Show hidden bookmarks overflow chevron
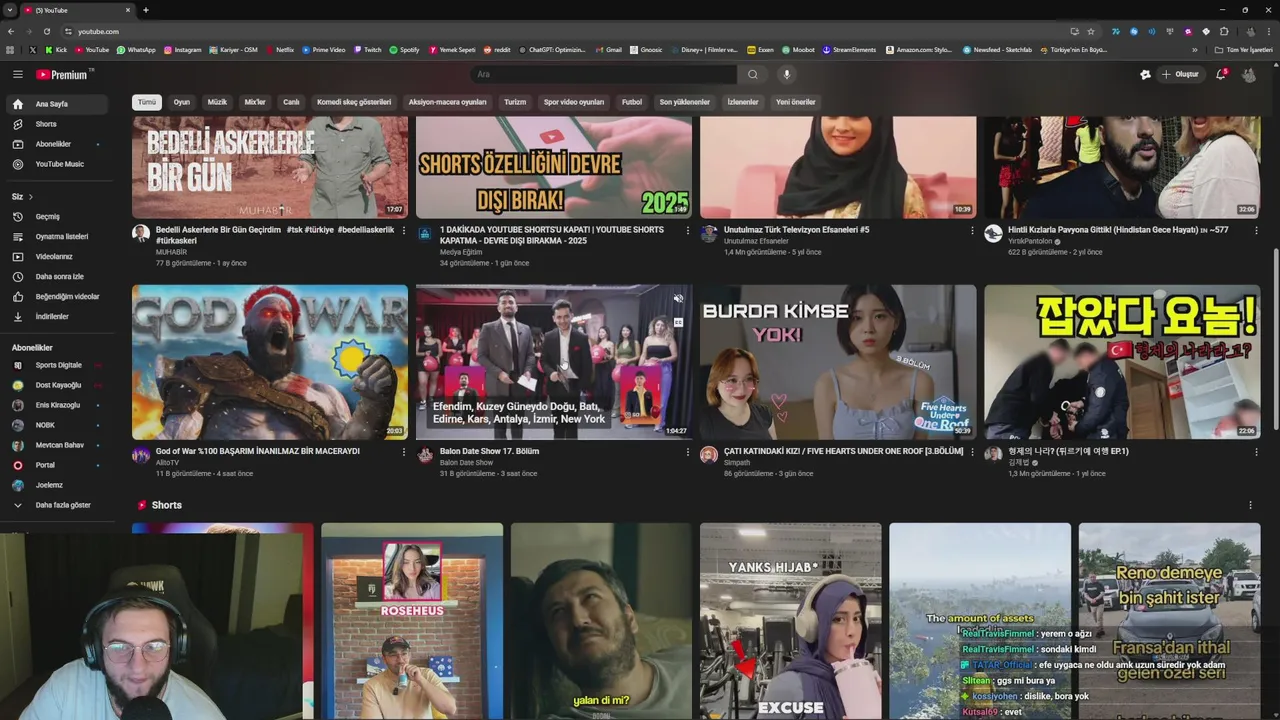Screen dimensions: 1280x720 coord(1194,49)
